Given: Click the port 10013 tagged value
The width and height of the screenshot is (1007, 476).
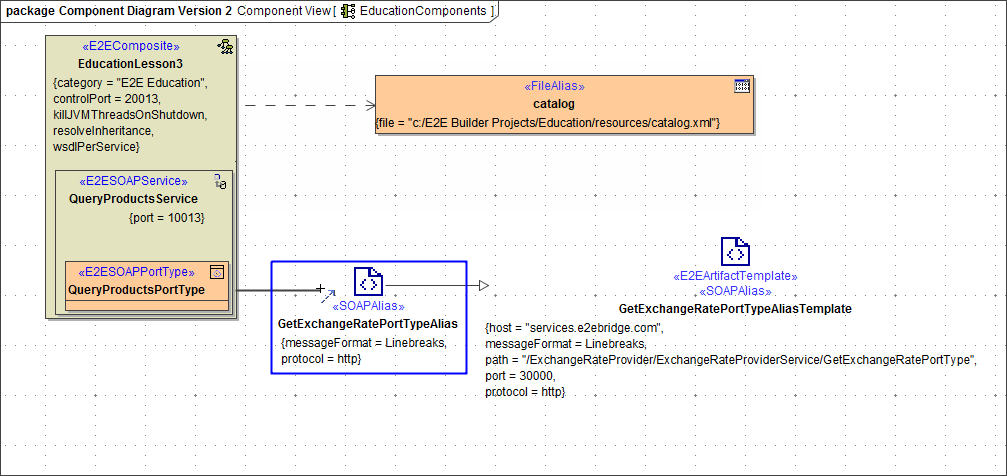Looking at the screenshot, I should point(166,216).
